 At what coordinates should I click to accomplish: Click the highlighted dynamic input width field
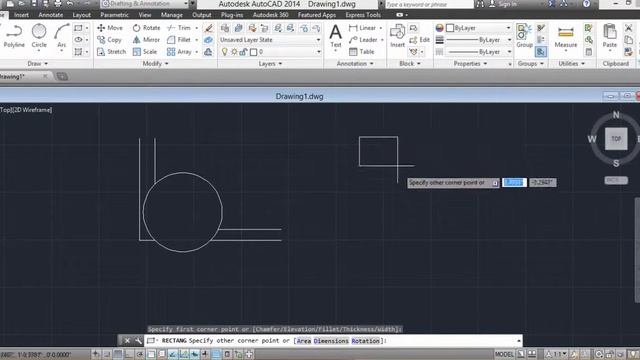tap(514, 182)
